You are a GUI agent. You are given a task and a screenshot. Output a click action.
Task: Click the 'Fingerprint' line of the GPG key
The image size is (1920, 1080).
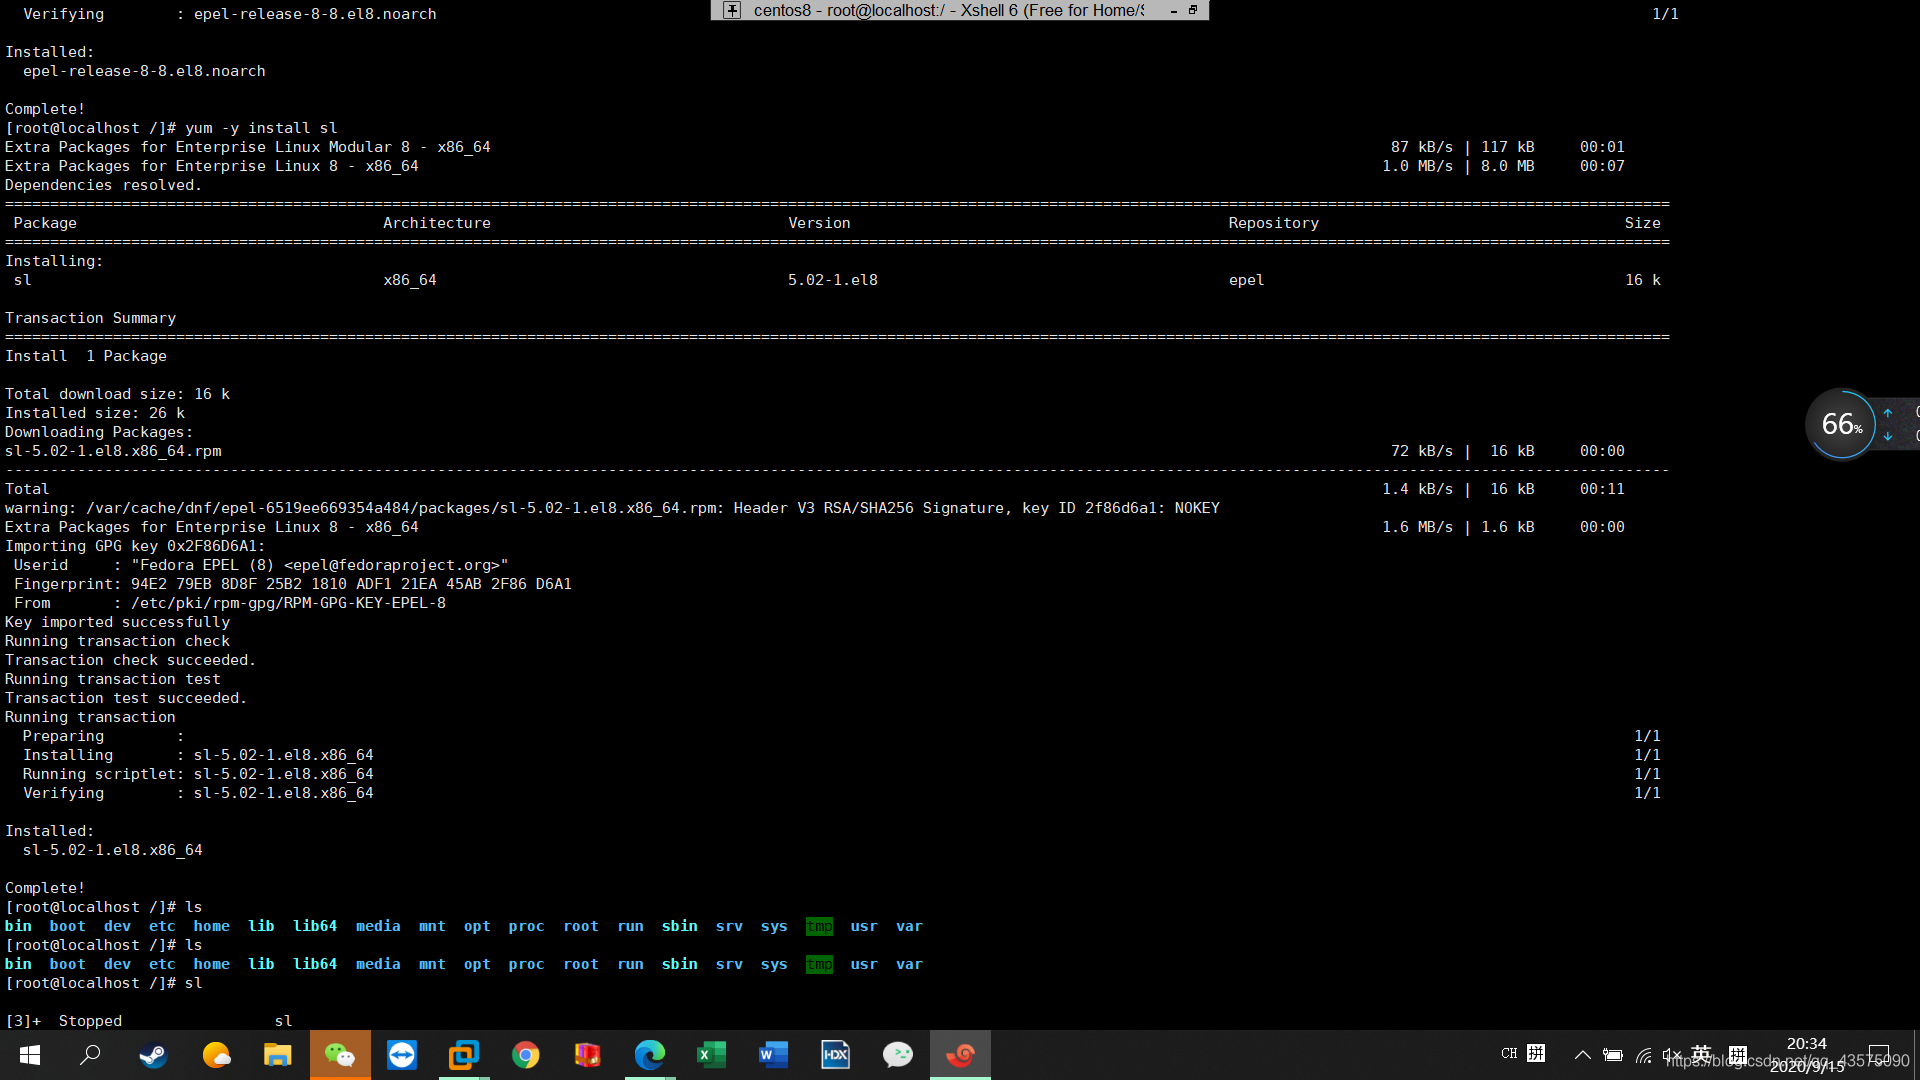tap(292, 584)
